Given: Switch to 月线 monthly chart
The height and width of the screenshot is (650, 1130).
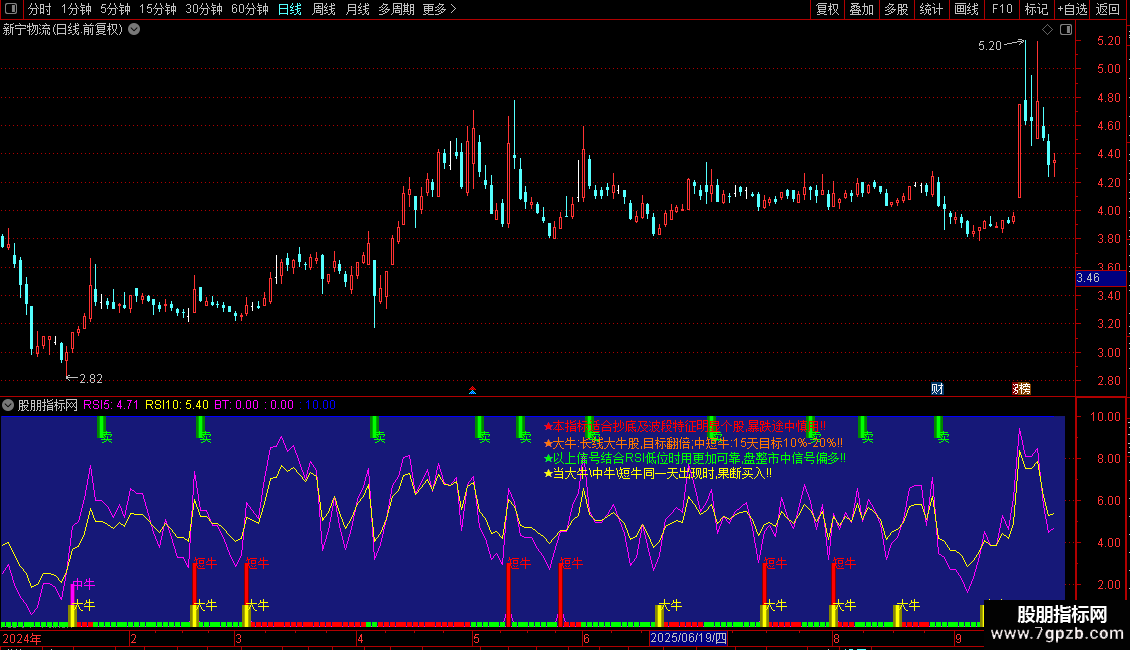Looking at the screenshot, I should tap(357, 9).
